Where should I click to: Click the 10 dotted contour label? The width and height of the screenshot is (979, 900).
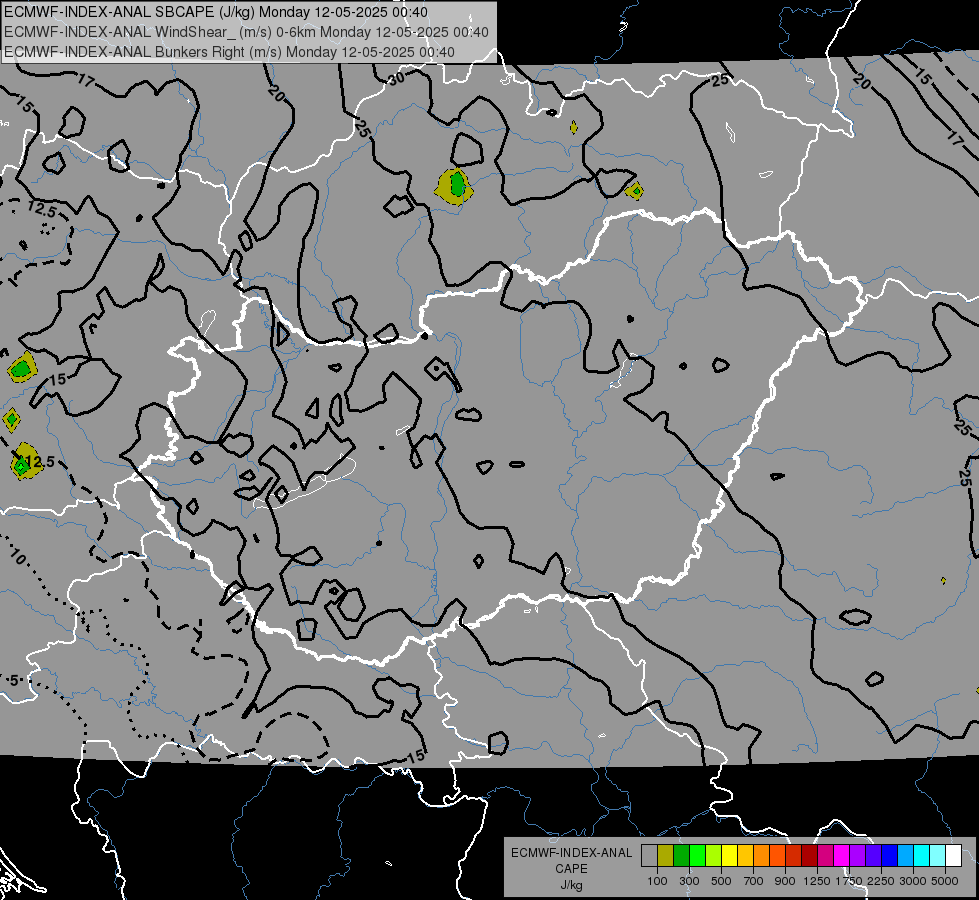pos(18,556)
